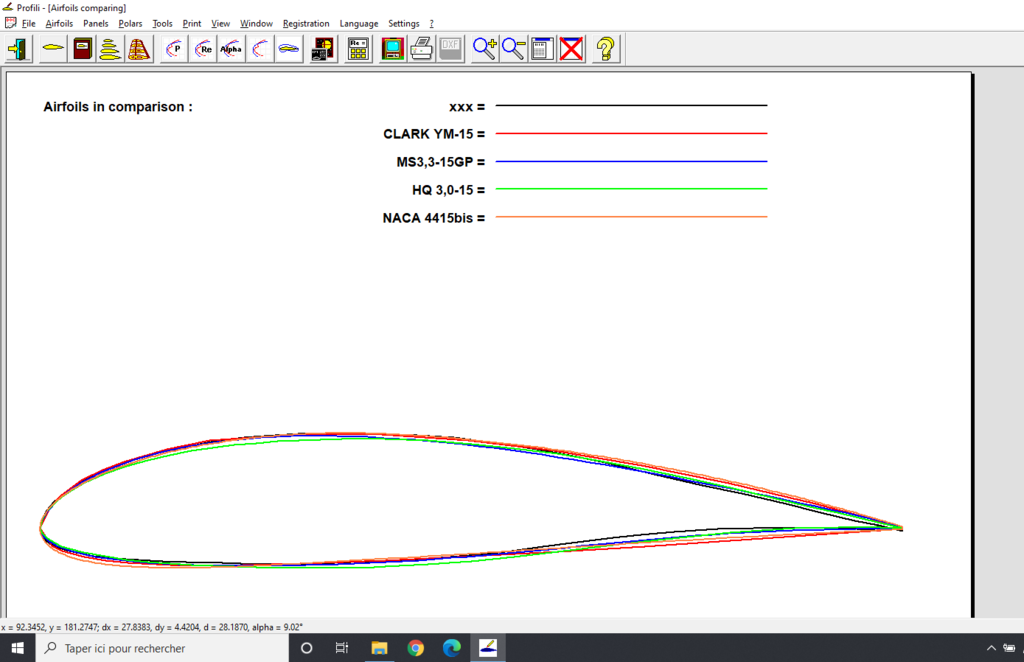Click the Re polar toolbar icon
This screenshot has width=1024, height=662.
click(x=203, y=48)
